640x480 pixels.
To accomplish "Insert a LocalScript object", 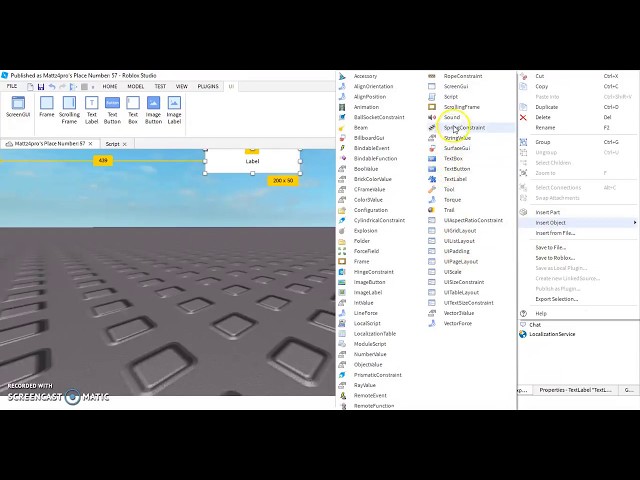I will tap(367, 323).
